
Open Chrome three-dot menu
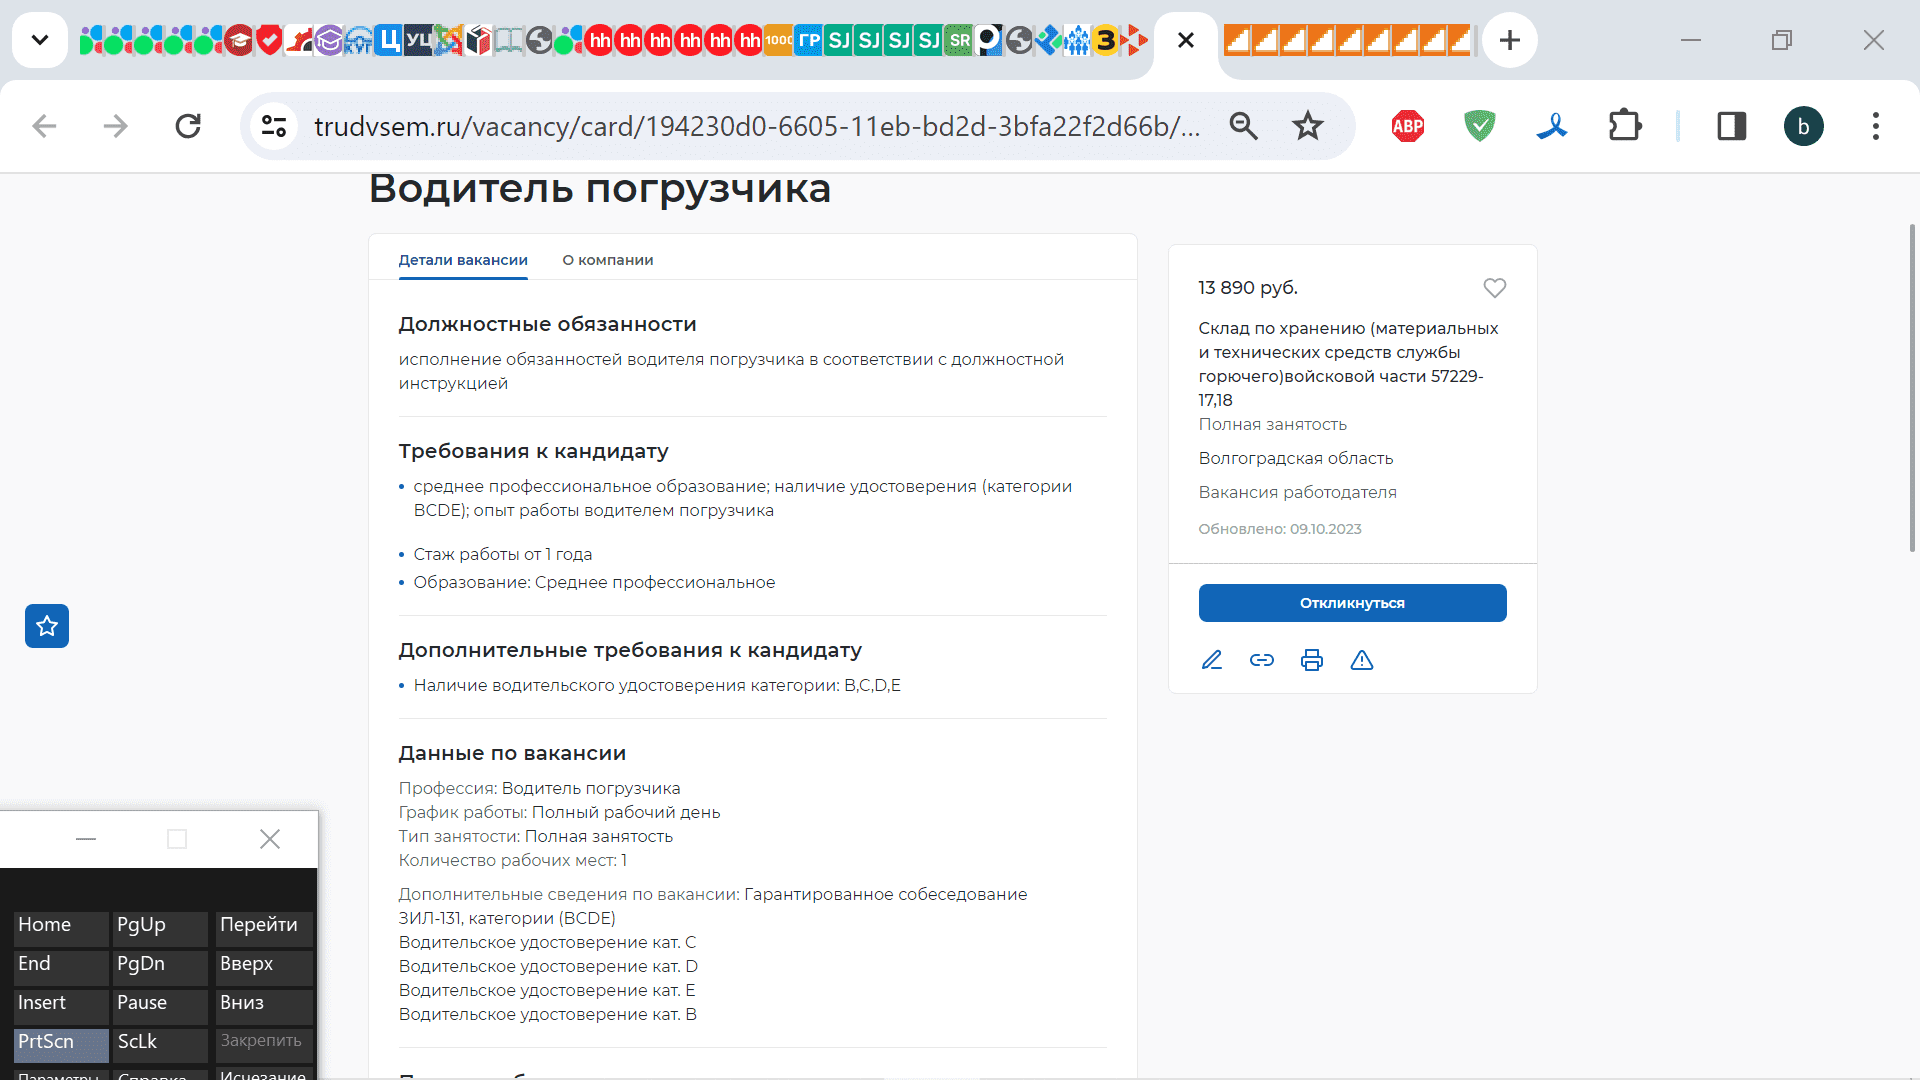pyautogui.click(x=1875, y=126)
